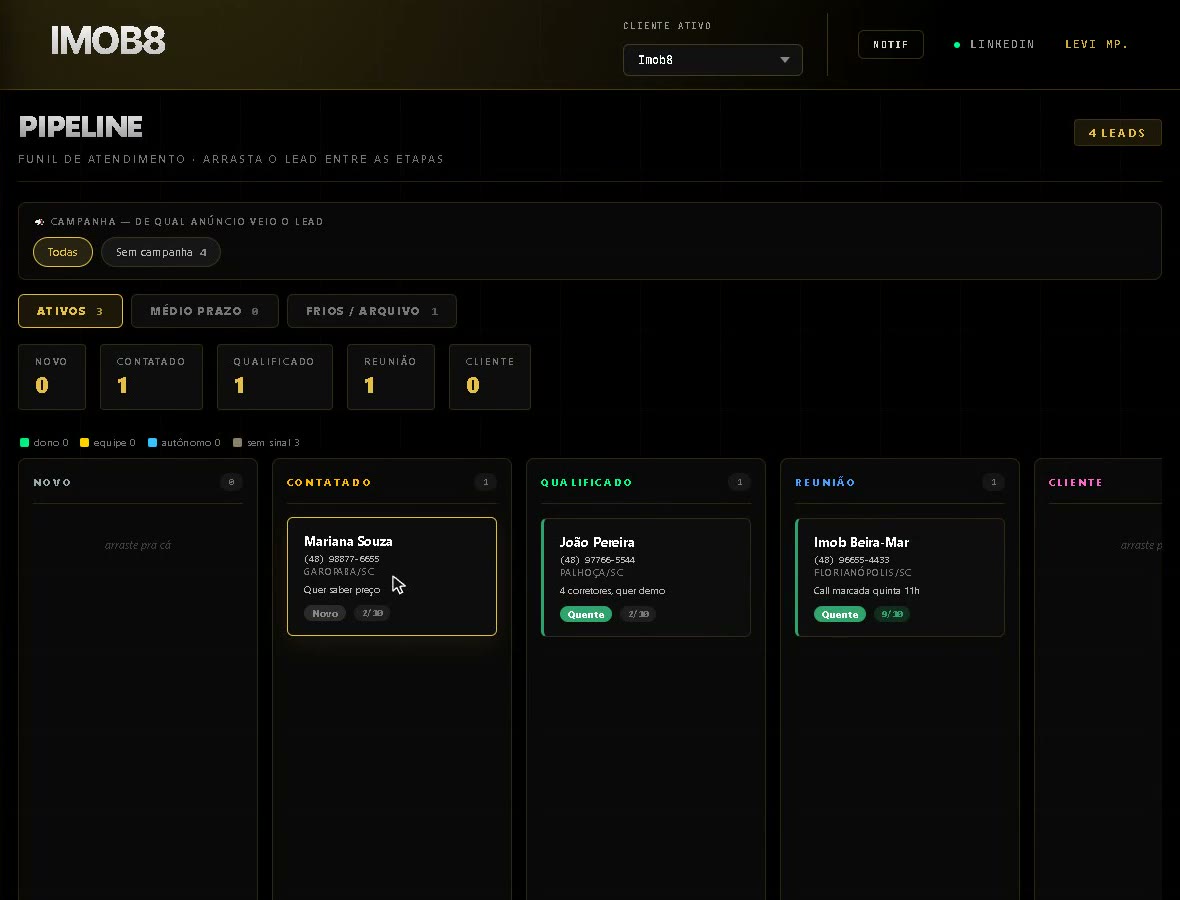Click the 4 LEADS badge
Screen dimensions: 1180x900
[1118, 132]
